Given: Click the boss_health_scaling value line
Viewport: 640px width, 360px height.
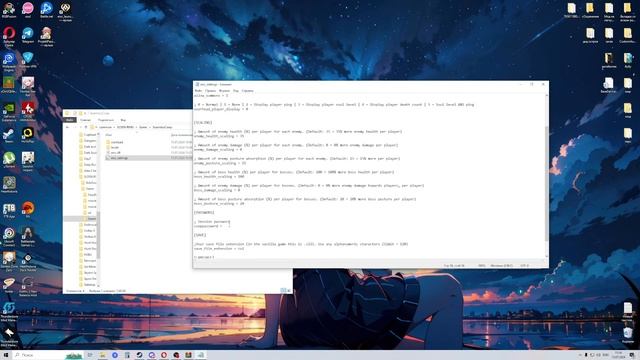Looking at the screenshot, I should point(219,176).
